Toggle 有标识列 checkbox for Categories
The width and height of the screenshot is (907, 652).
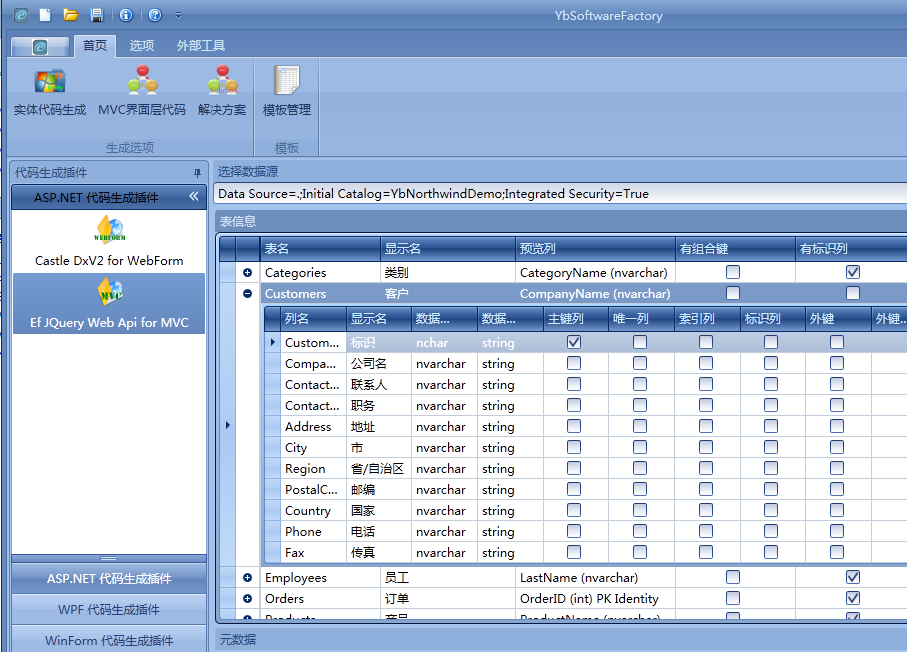[x=853, y=272]
